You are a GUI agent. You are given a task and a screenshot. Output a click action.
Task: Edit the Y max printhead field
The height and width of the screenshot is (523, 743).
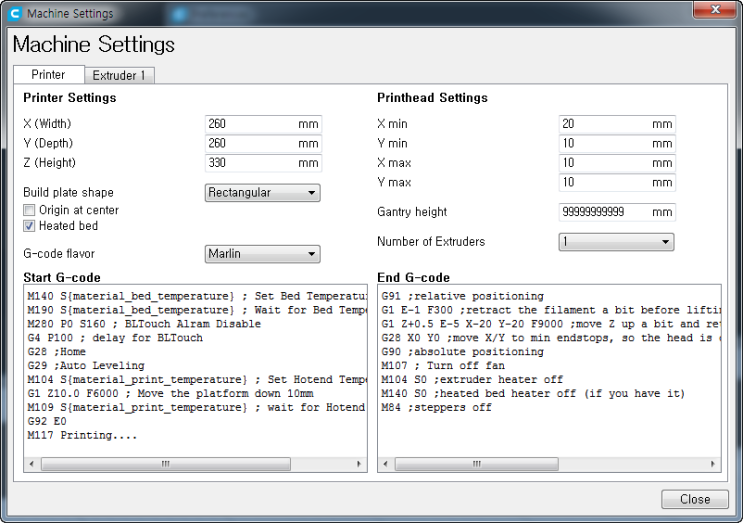click(617, 182)
